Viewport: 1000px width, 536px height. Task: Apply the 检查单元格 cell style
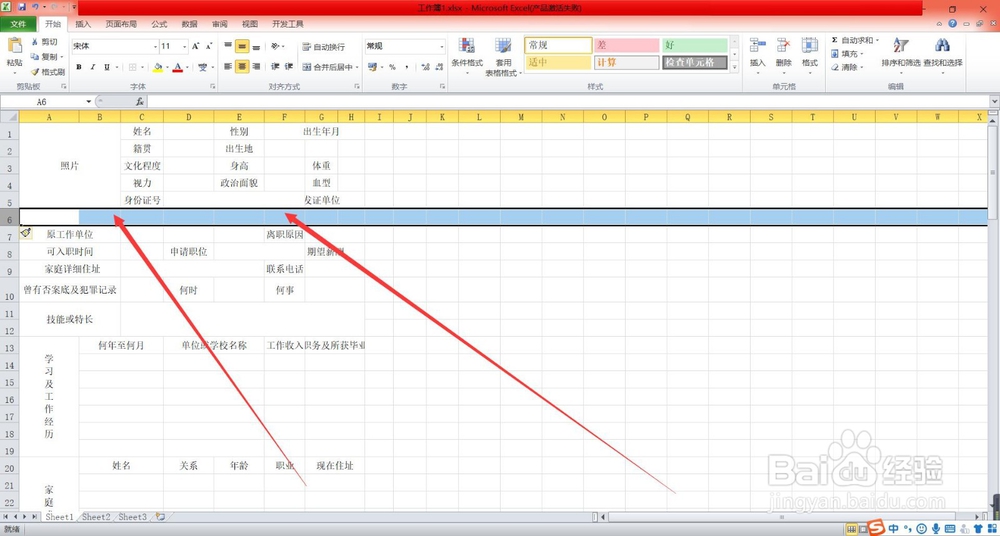[695, 63]
